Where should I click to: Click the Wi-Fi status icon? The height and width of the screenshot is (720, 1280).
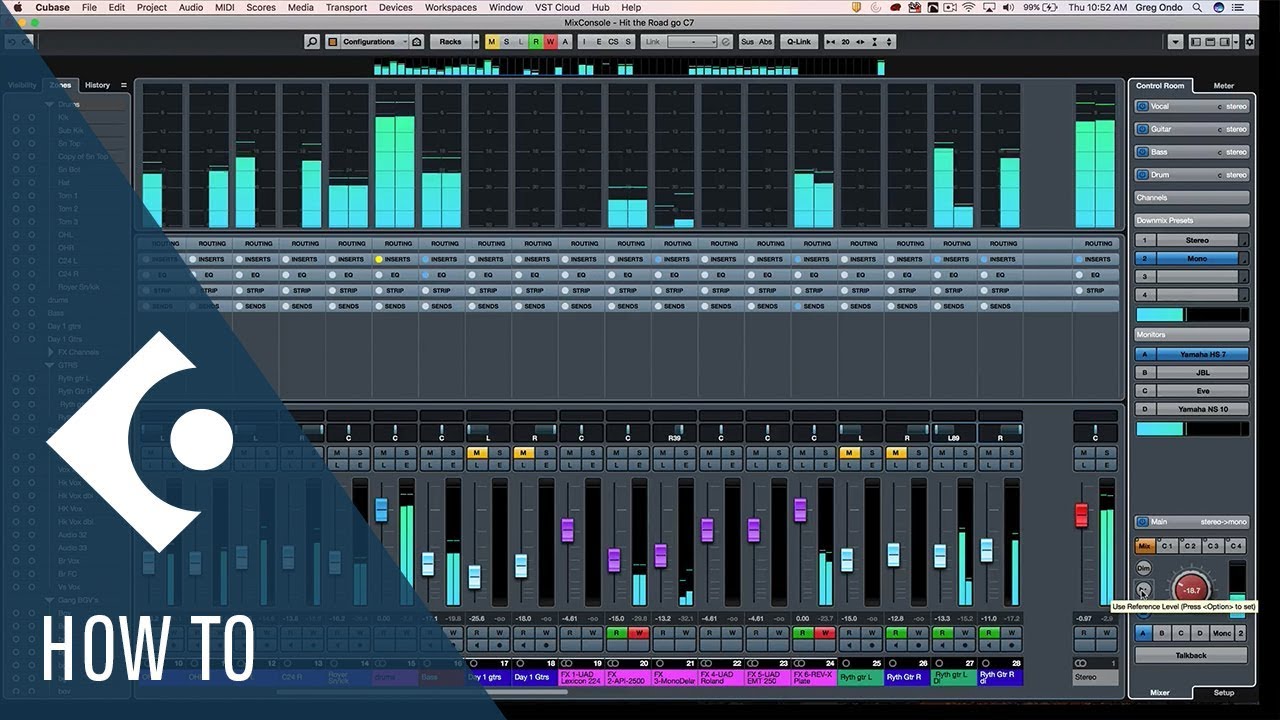(x=968, y=7)
